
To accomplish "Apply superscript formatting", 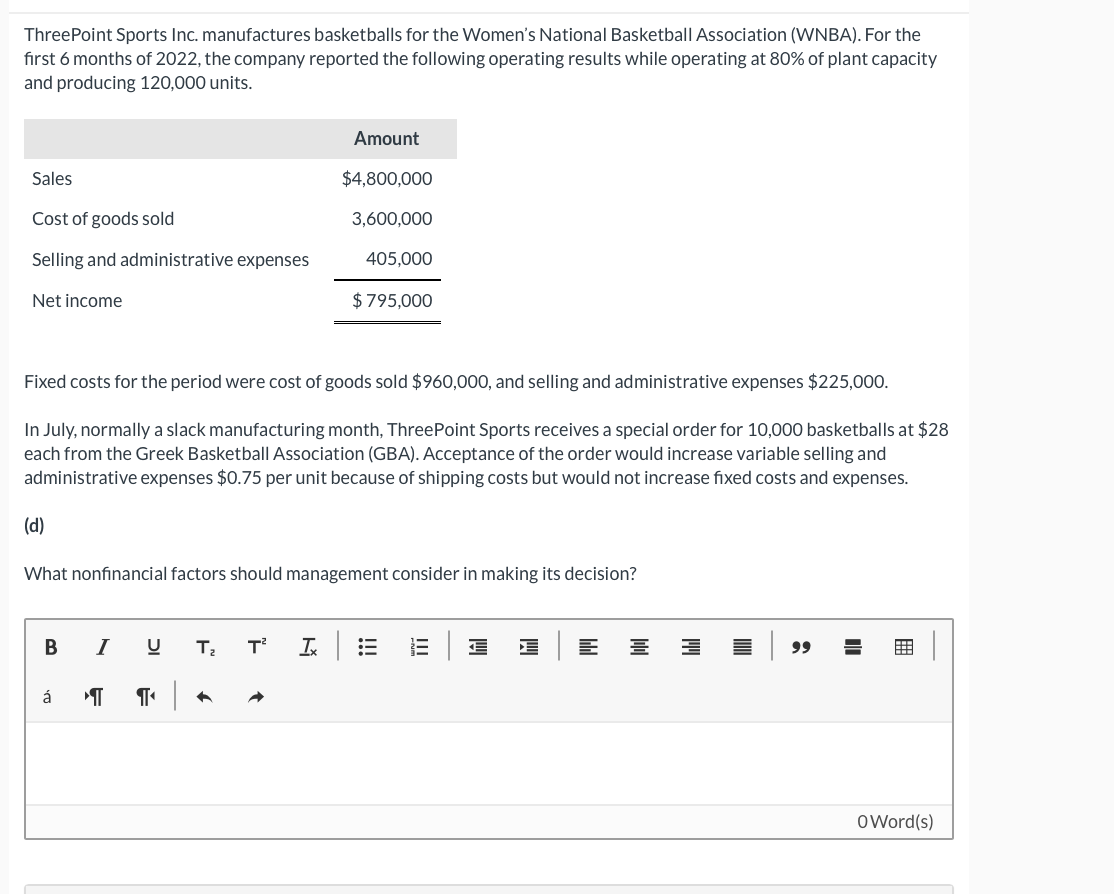I will tap(256, 647).
